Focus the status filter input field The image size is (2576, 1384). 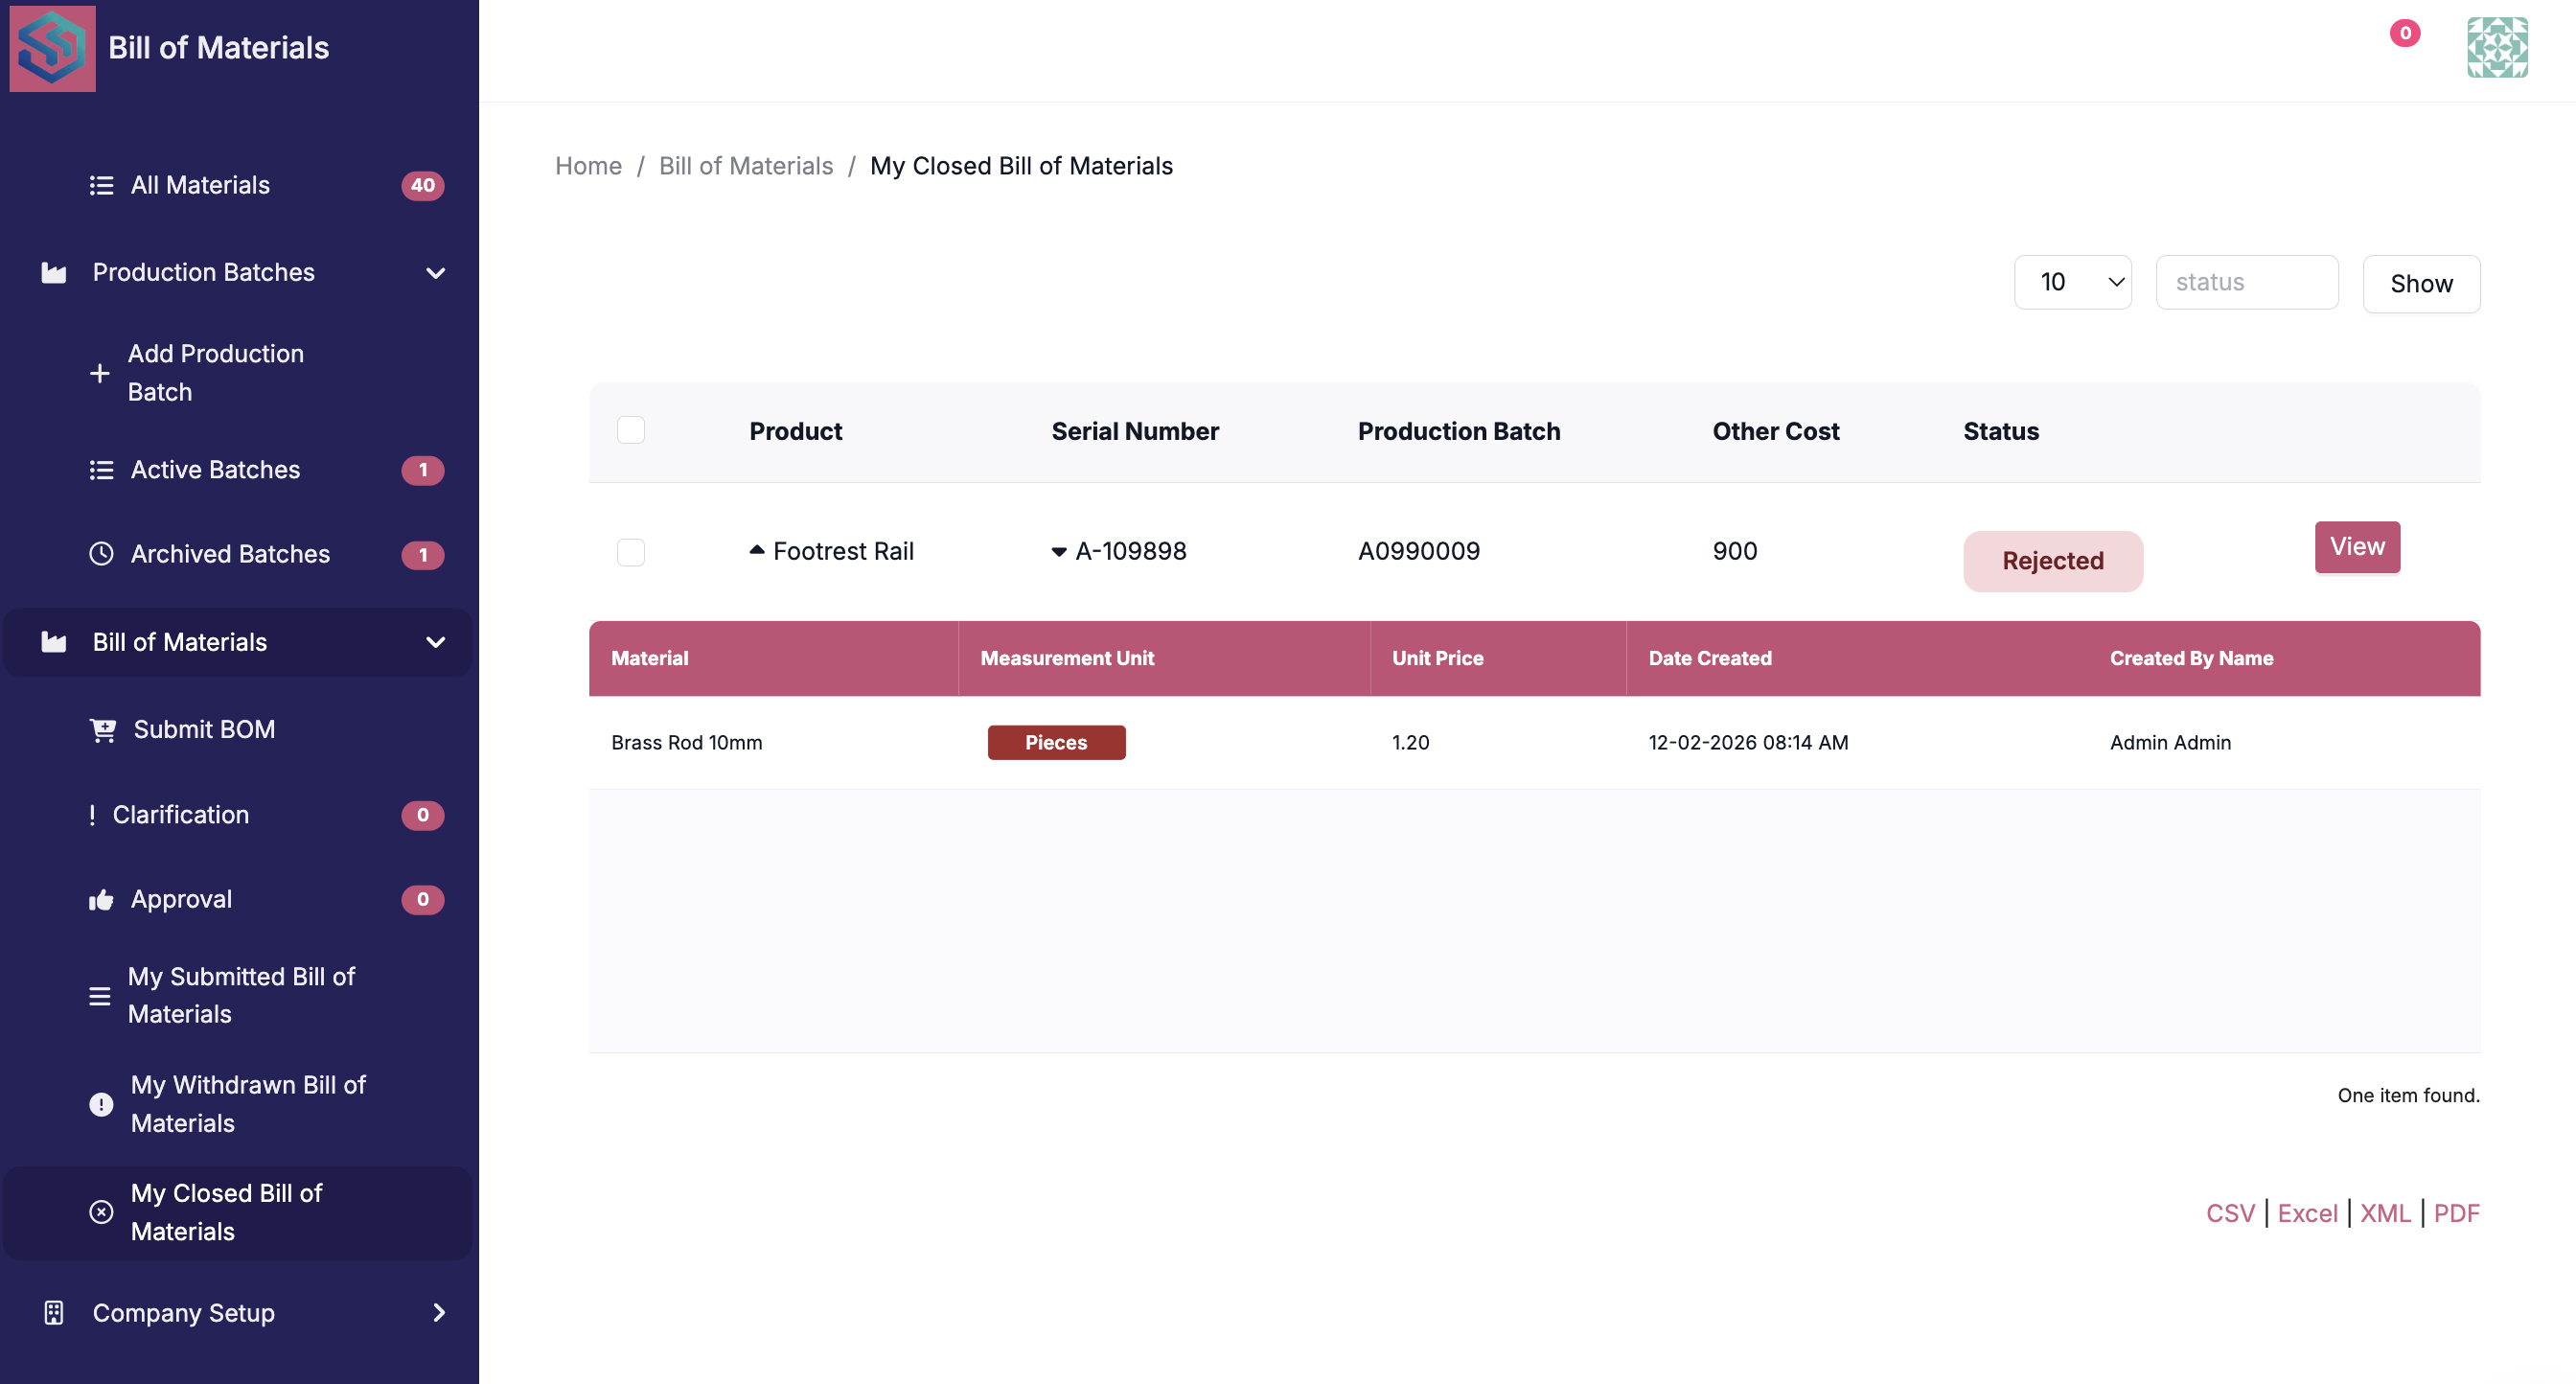tap(2246, 283)
